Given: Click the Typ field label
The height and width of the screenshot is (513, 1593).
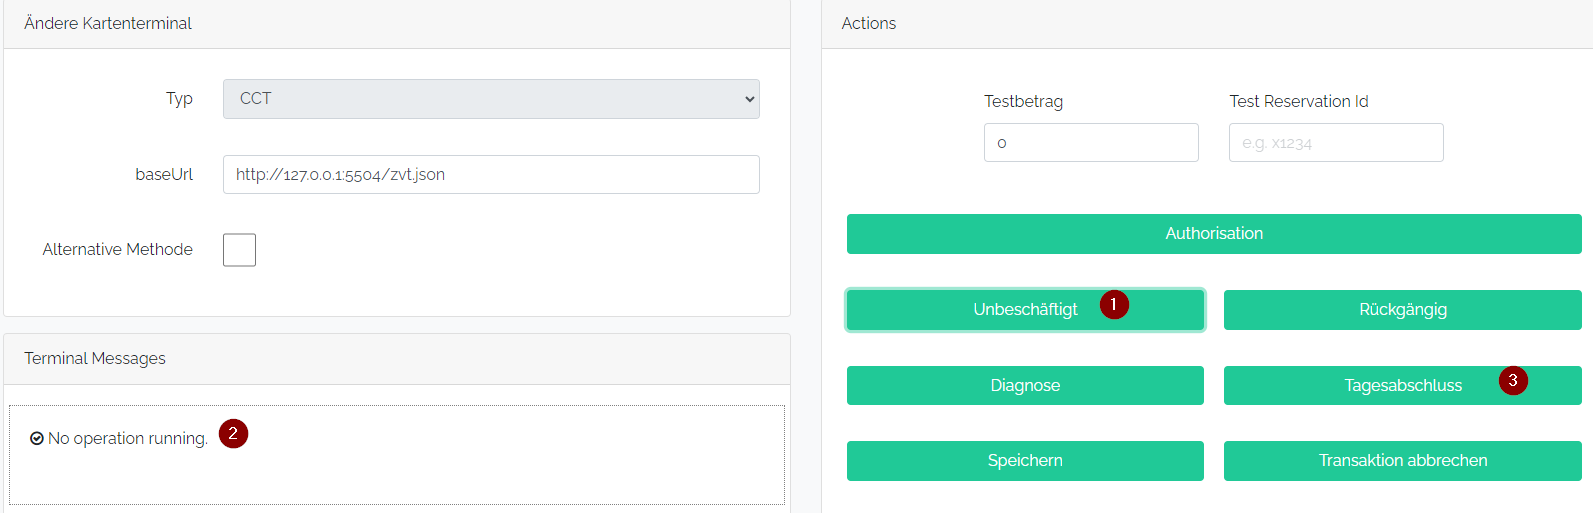Looking at the screenshot, I should click(179, 98).
